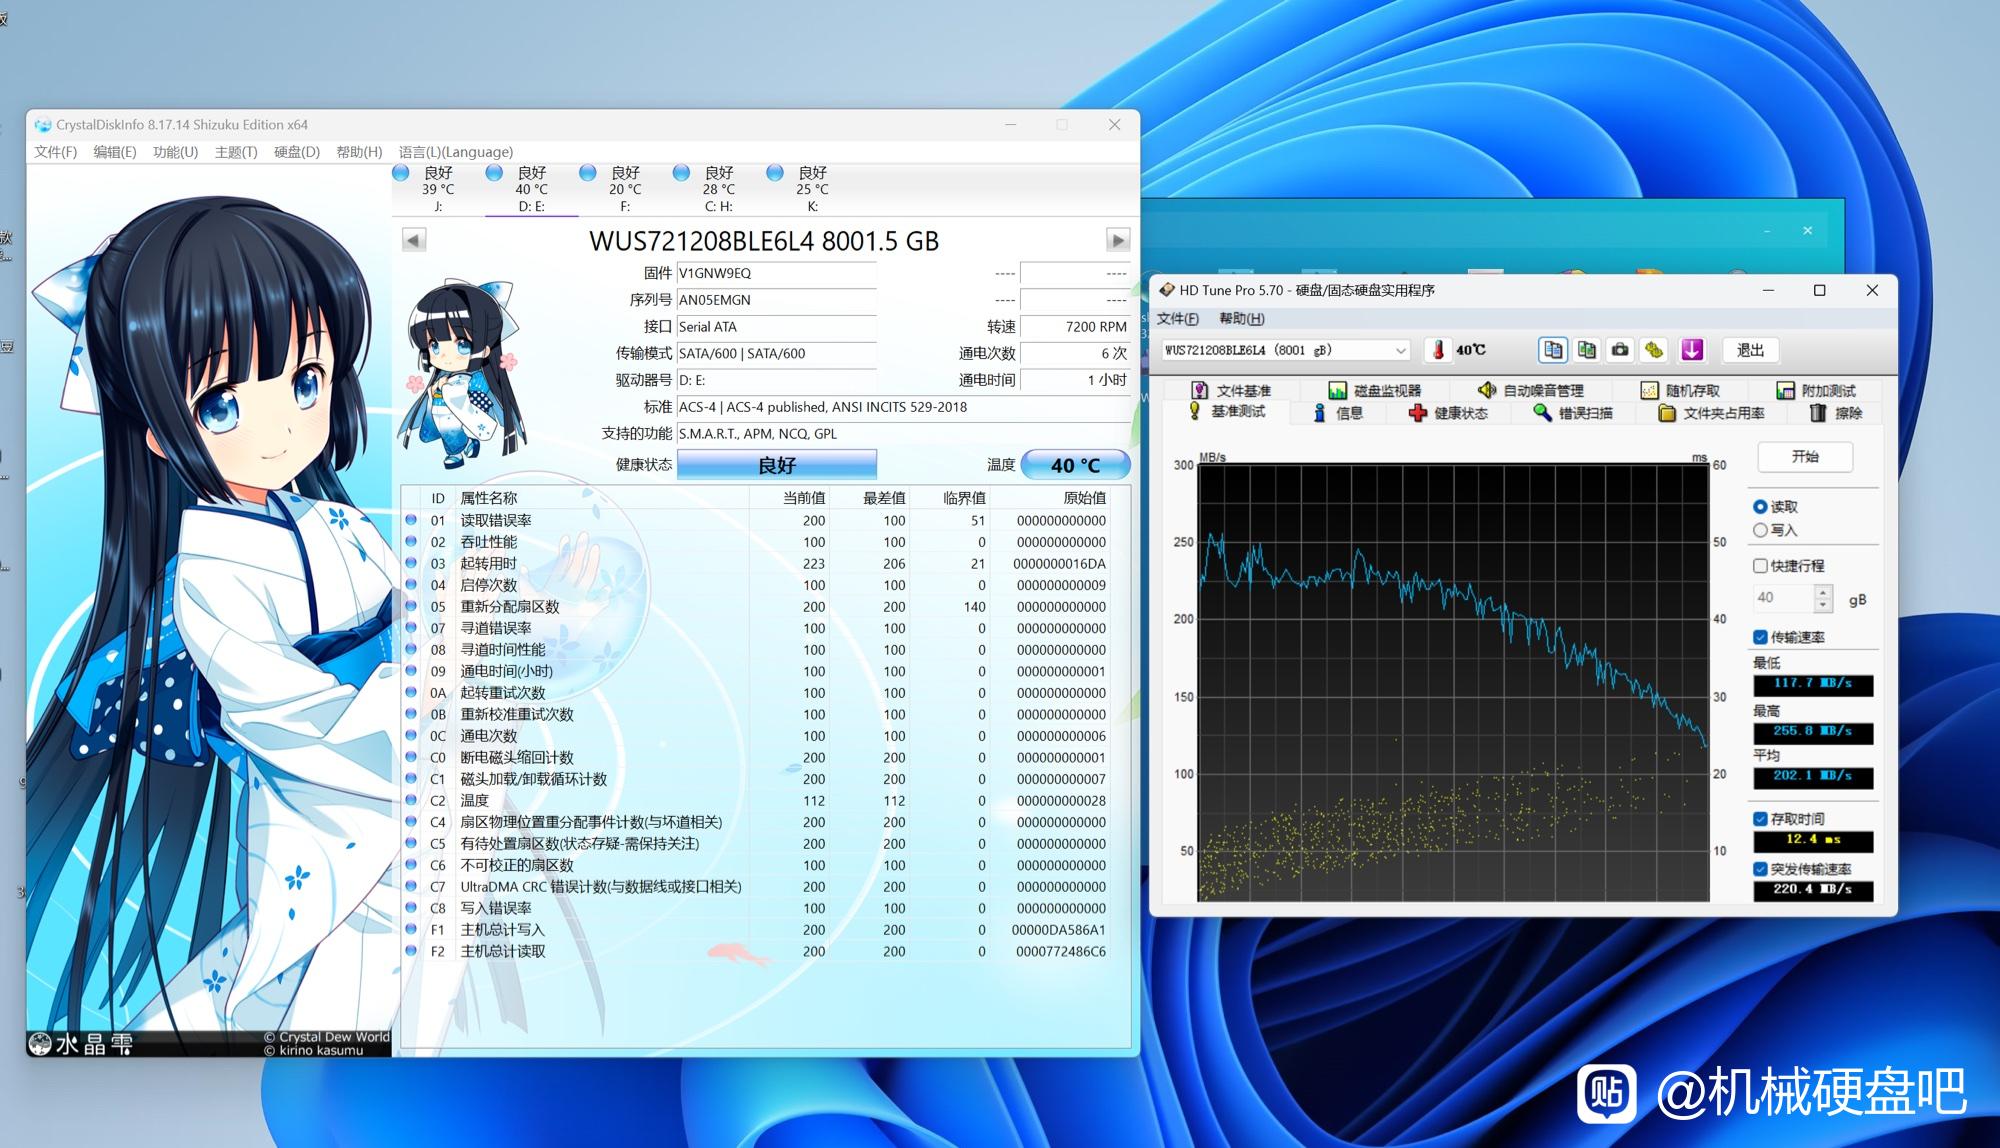Toggle the 传输速率 checkbox
Screen dimensions: 2000x1148
coord(1760,637)
